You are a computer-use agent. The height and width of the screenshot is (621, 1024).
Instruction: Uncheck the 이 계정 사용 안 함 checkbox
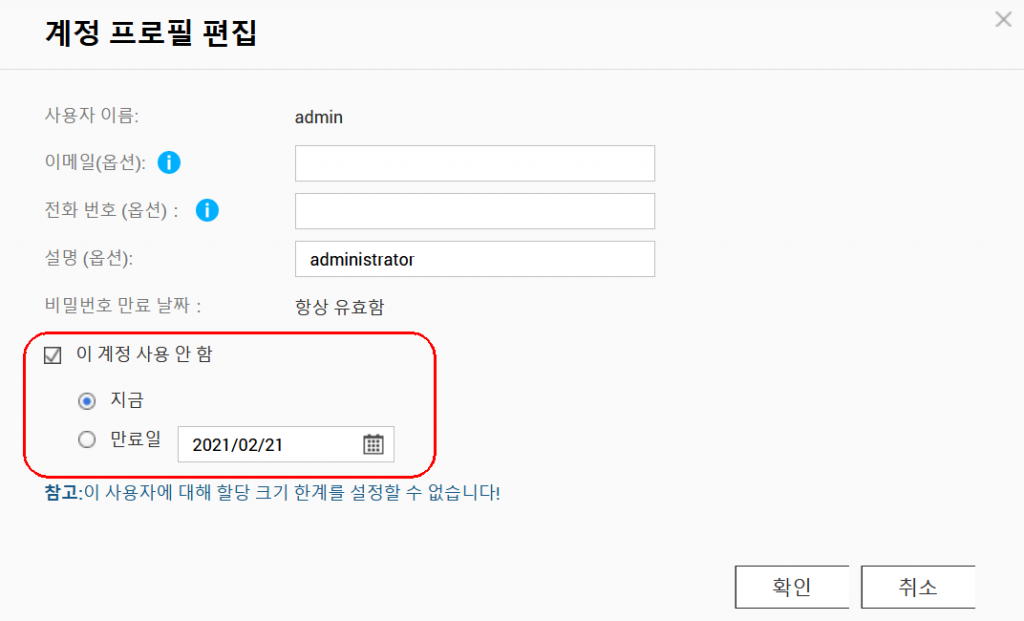pos(52,355)
